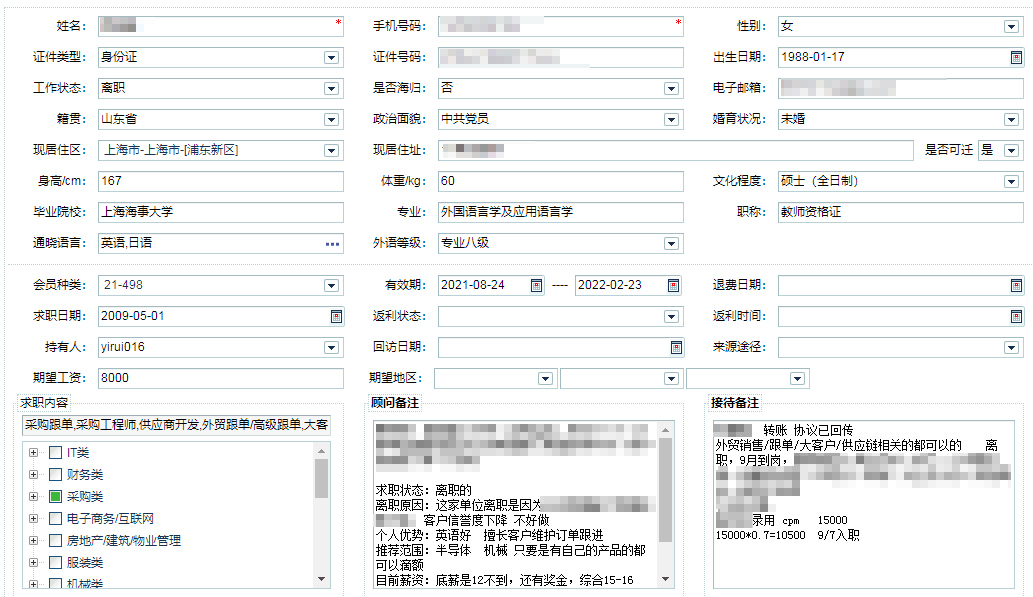Check the 房地产/建筑/物业管理 checkbox

pos(55,540)
